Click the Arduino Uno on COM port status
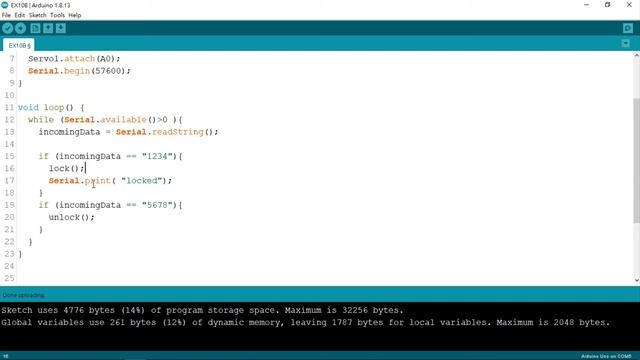Image resolution: width=640 pixels, height=360 pixels. (606, 356)
